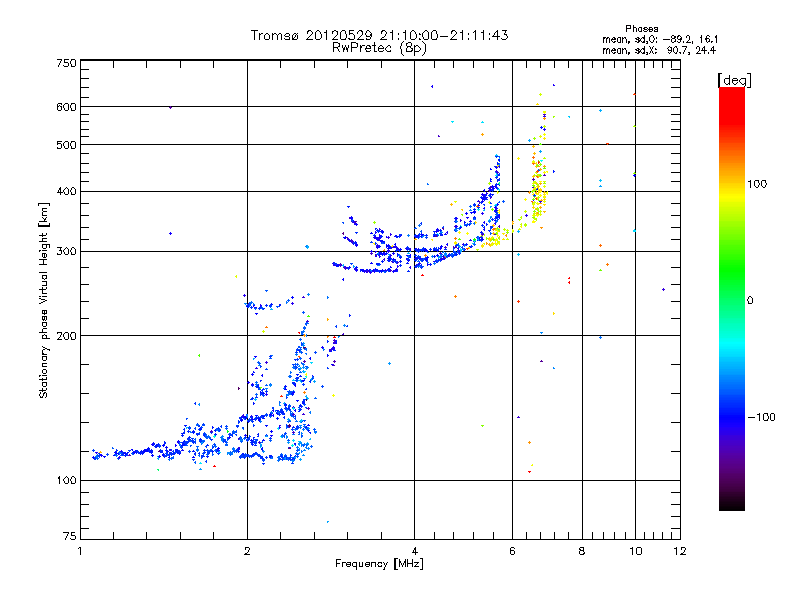Screen dimensions: 800x600
Task: Click the y-axis tick label '750'
Action: pos(66,63)
